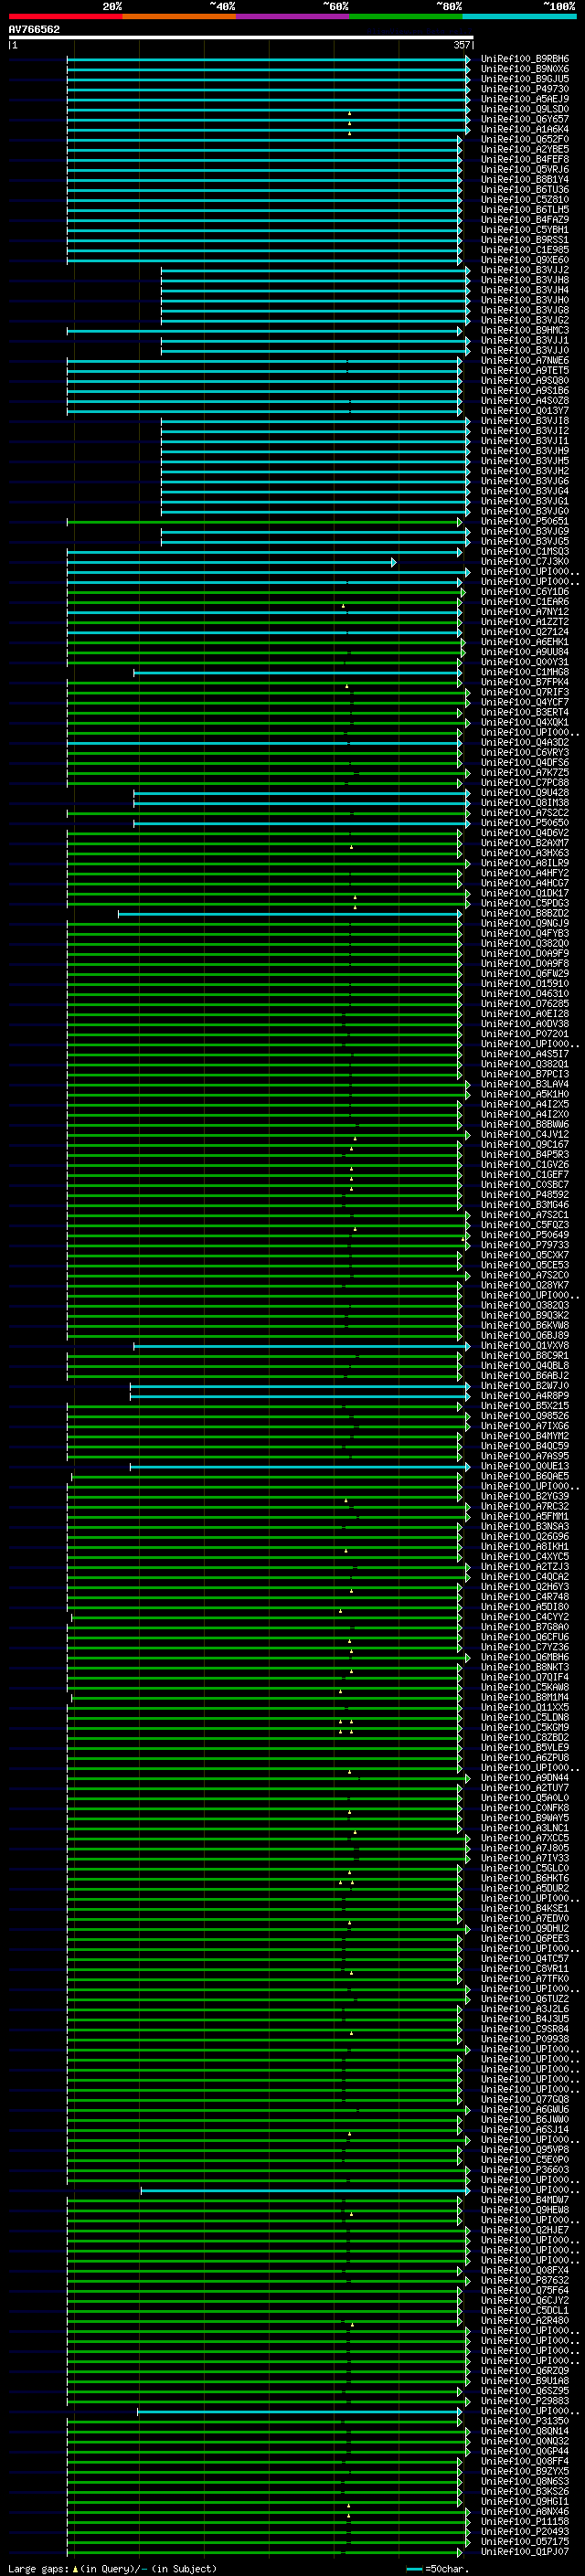Click the red ~20% identity legend segment

coord(65,16)
